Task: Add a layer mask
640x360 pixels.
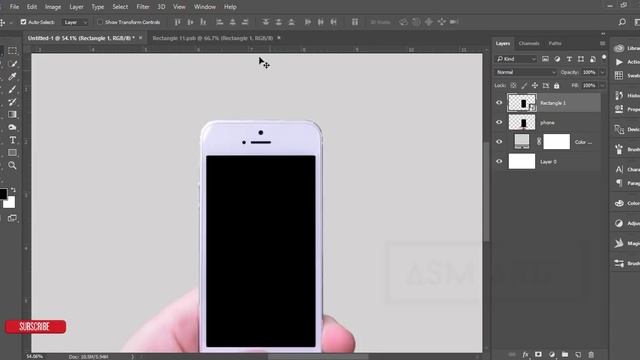Action: [x=538, y=354]
